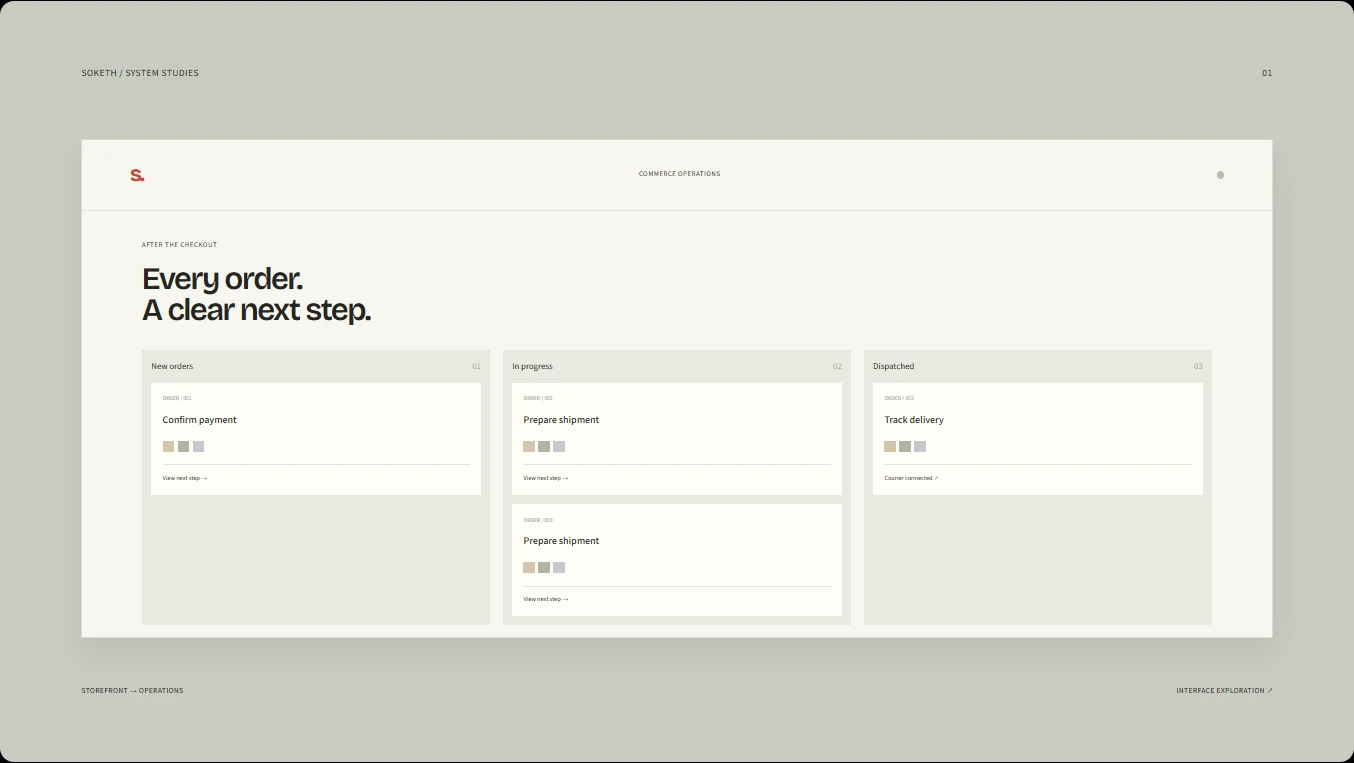The image size is (1354, 763).
Task: Select the blue-grey swatch on Confirm payment card
Action: (x=198, y=447)
